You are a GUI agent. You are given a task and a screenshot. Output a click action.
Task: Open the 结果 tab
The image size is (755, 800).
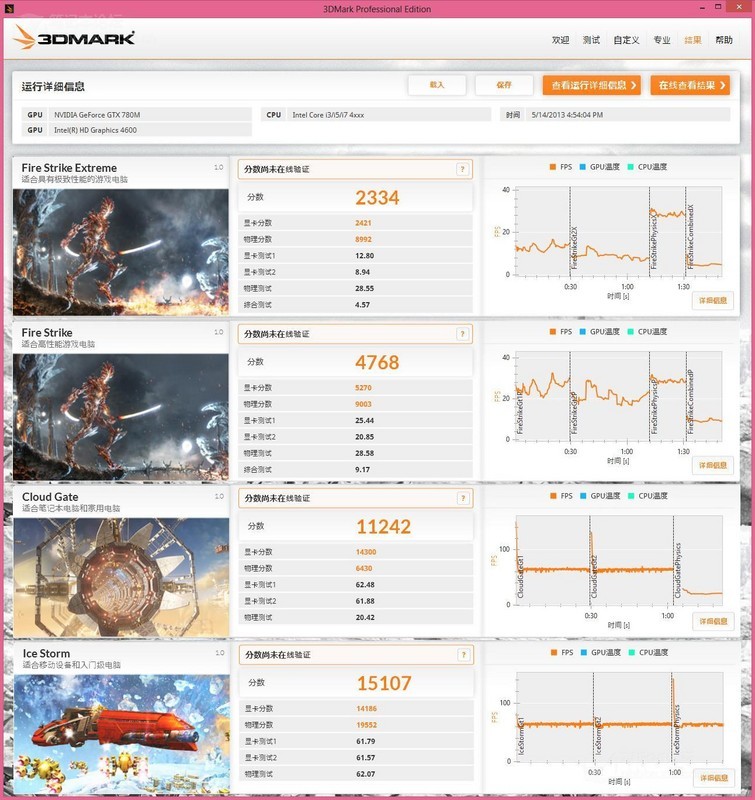click(693, 40)
